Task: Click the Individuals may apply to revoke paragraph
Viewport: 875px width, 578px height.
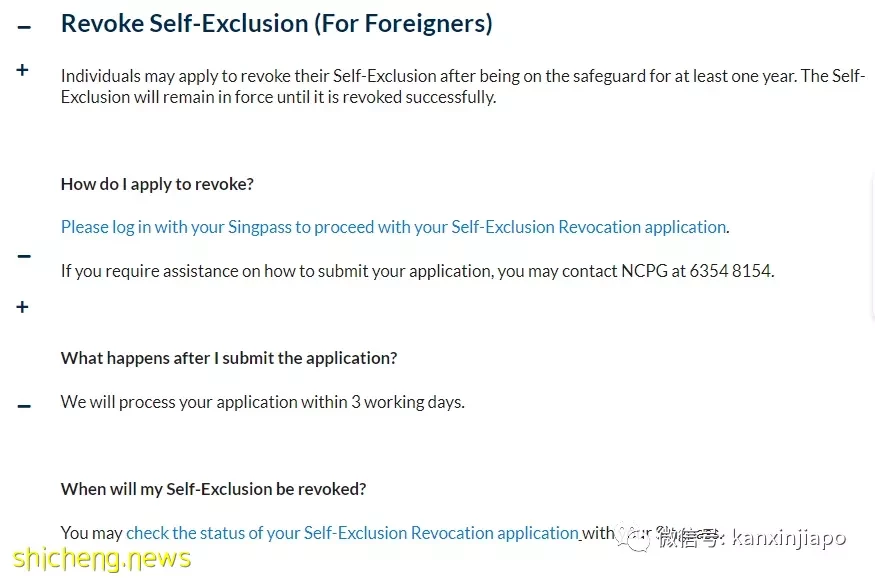Action: (463, 86)
